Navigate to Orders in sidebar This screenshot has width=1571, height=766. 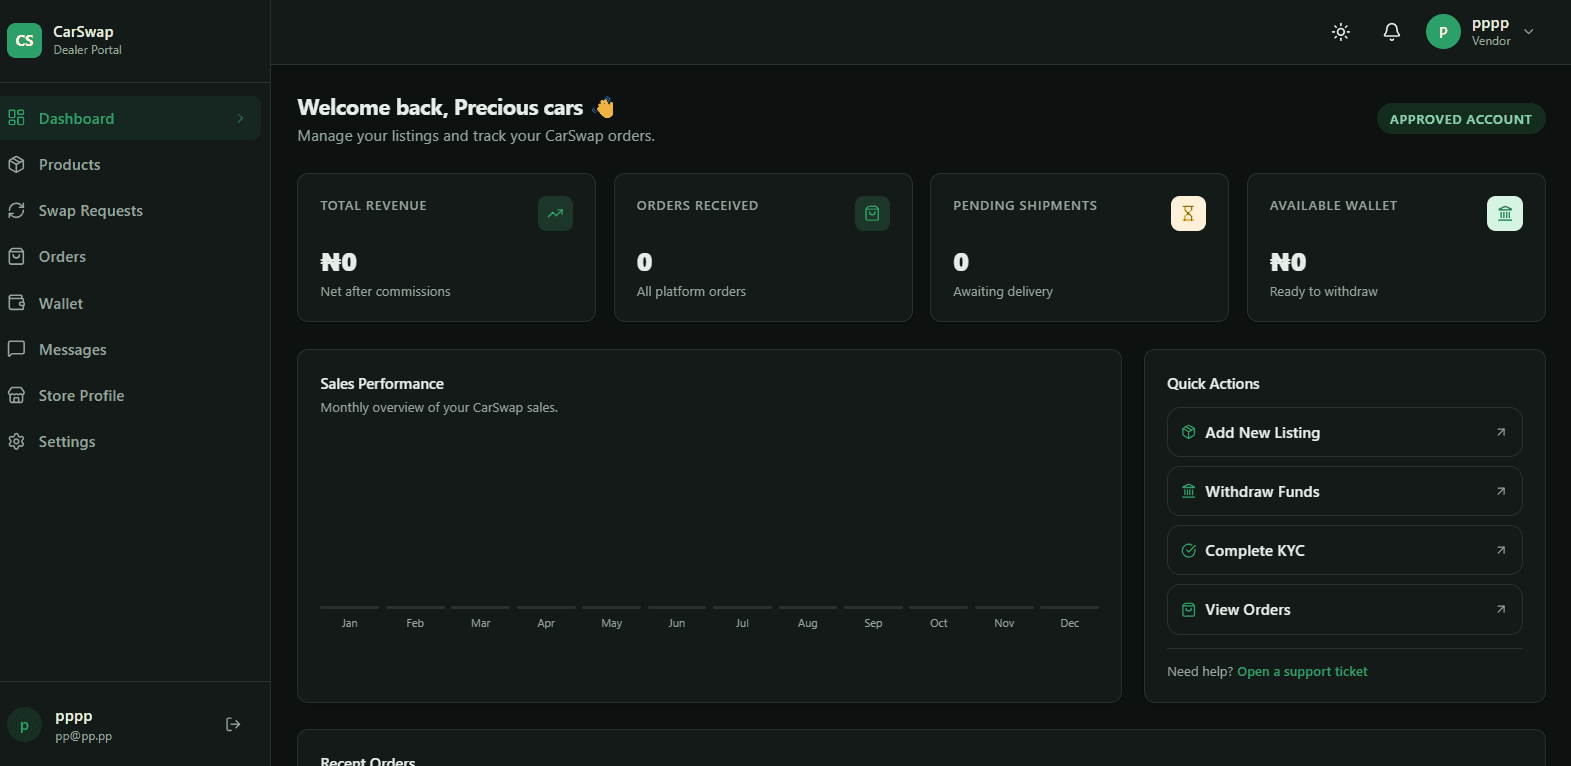click(x=130, y=256)
